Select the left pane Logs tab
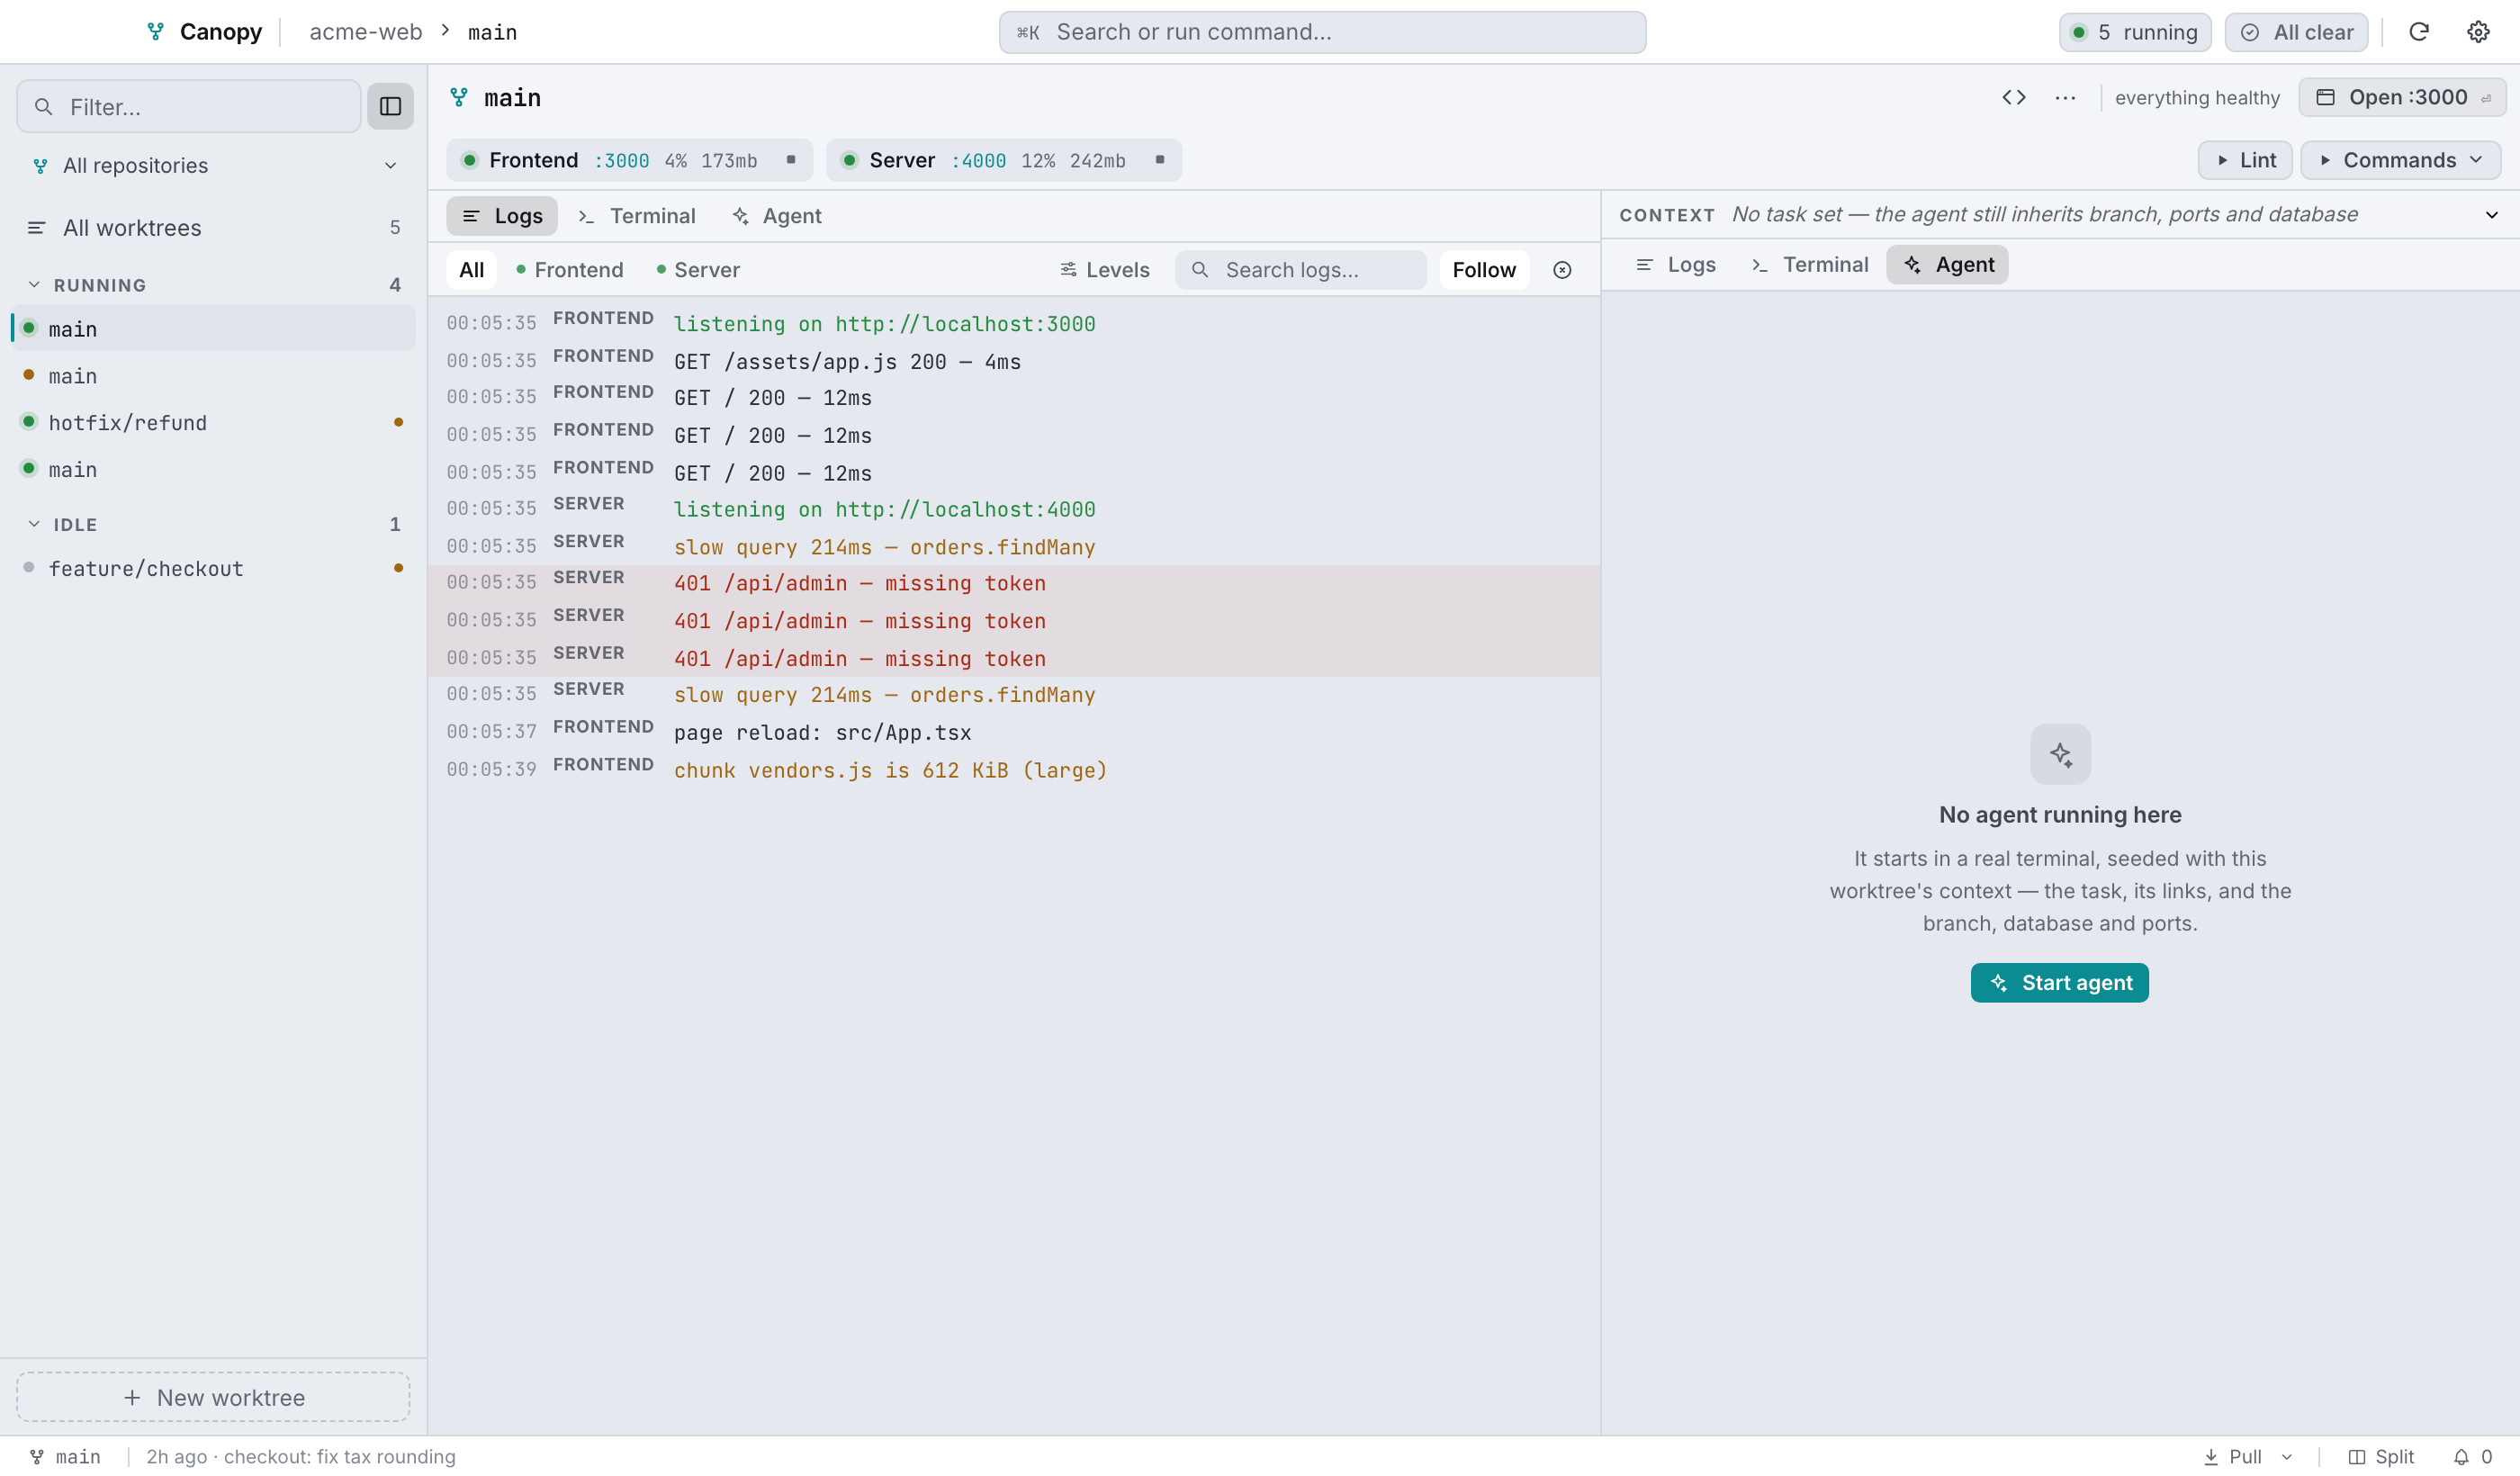Screen dimensions: 2520x1476 click(x=502, y=216)
